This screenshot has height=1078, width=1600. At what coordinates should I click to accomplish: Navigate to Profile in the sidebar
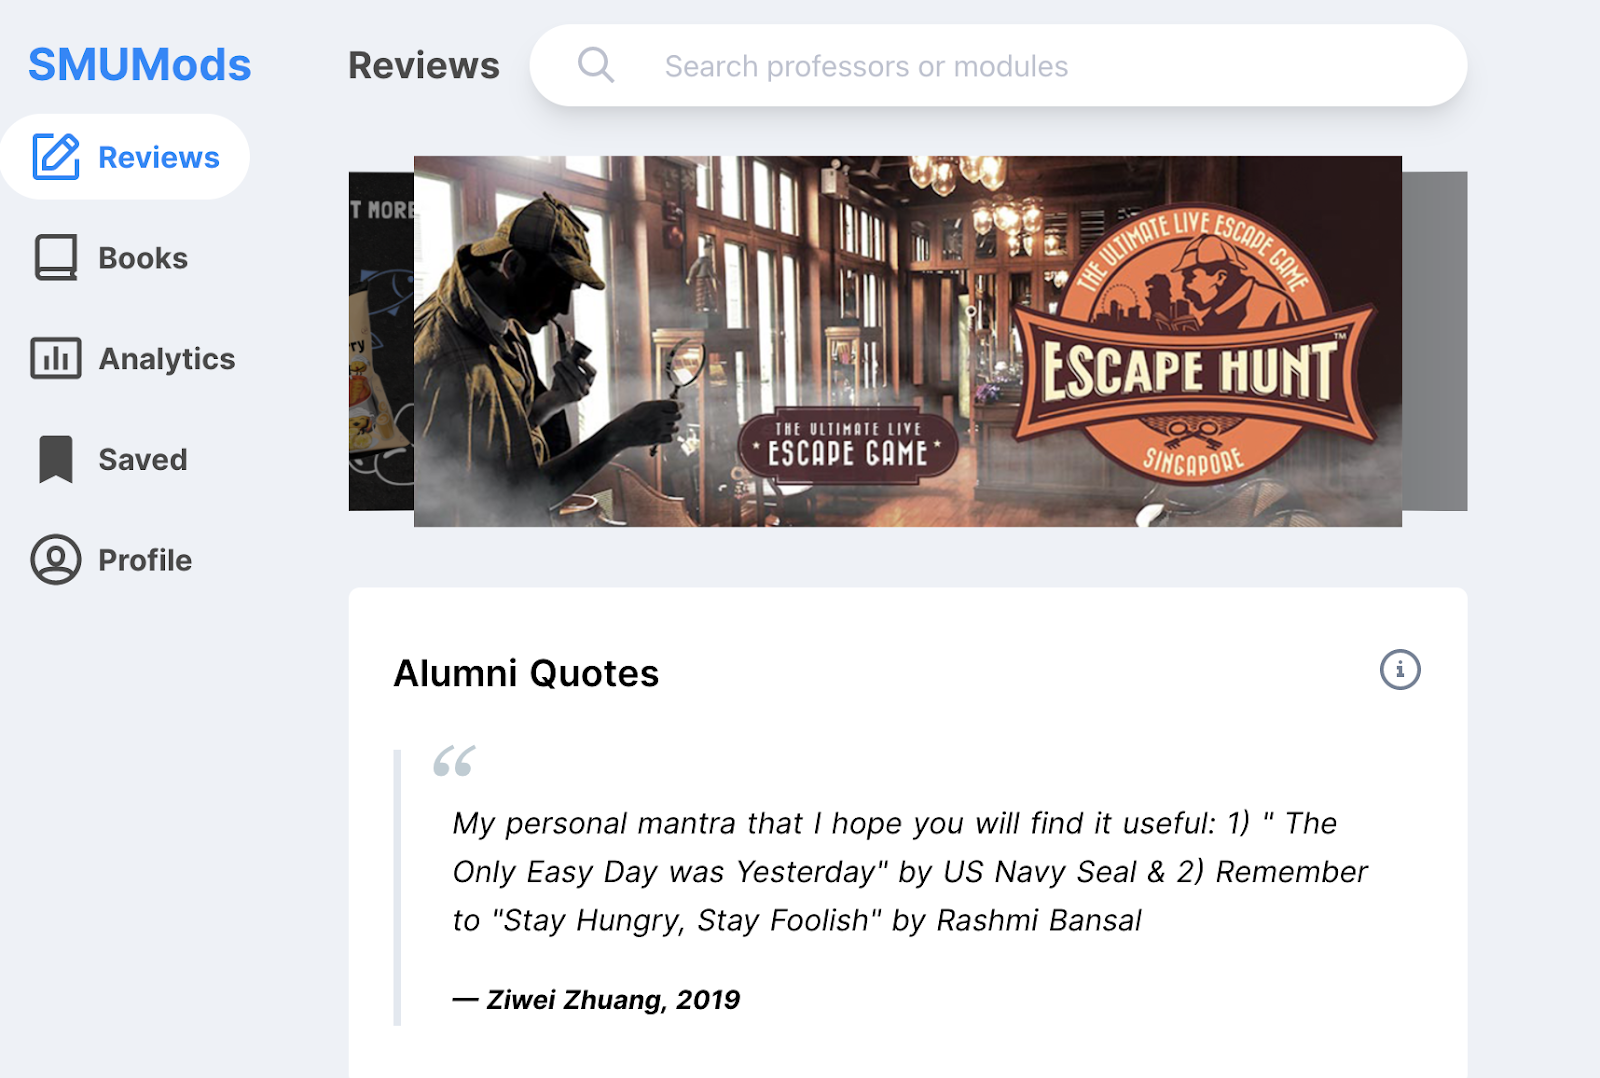point(112,560)
